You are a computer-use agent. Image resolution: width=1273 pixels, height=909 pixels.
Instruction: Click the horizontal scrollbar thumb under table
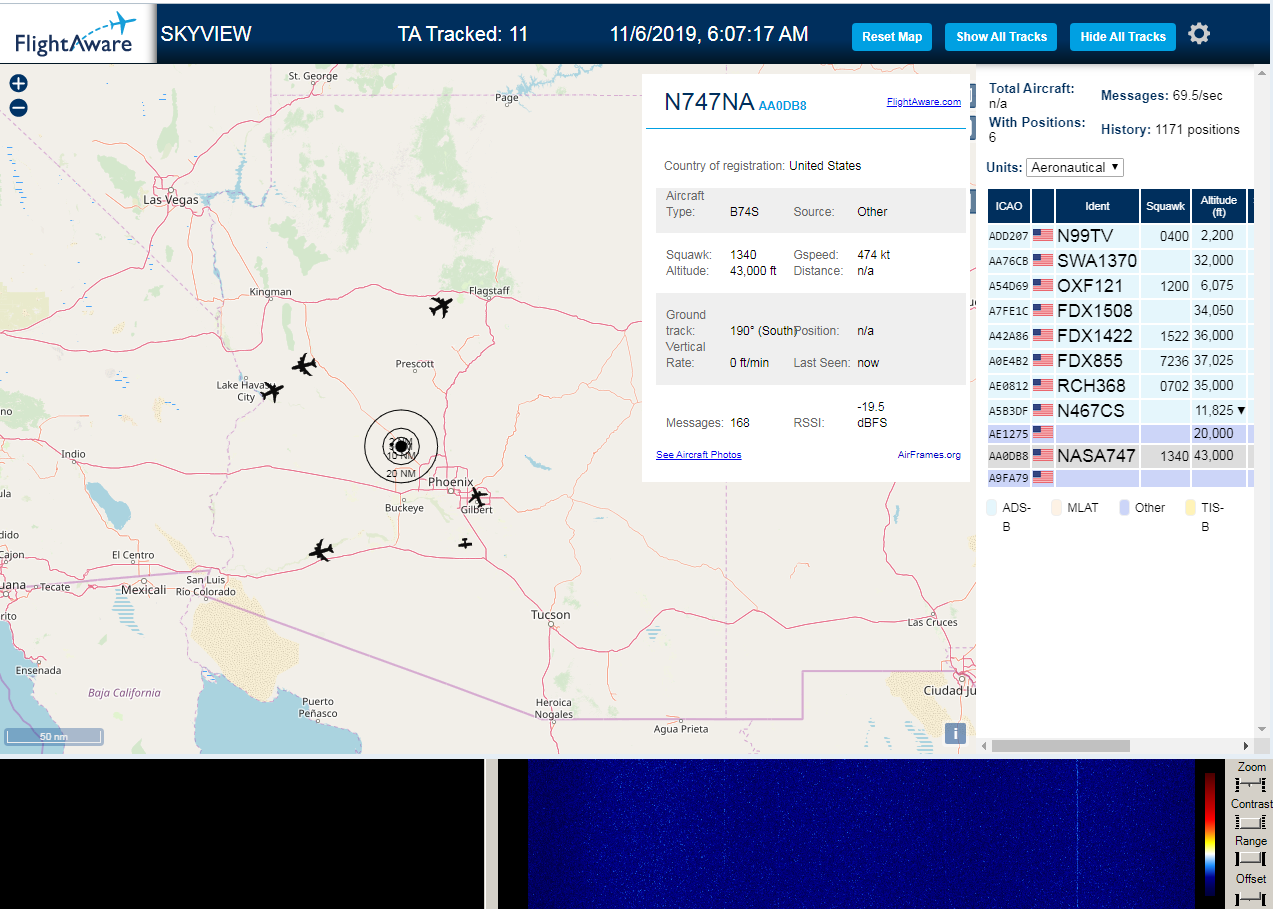tap(1060, 746)
